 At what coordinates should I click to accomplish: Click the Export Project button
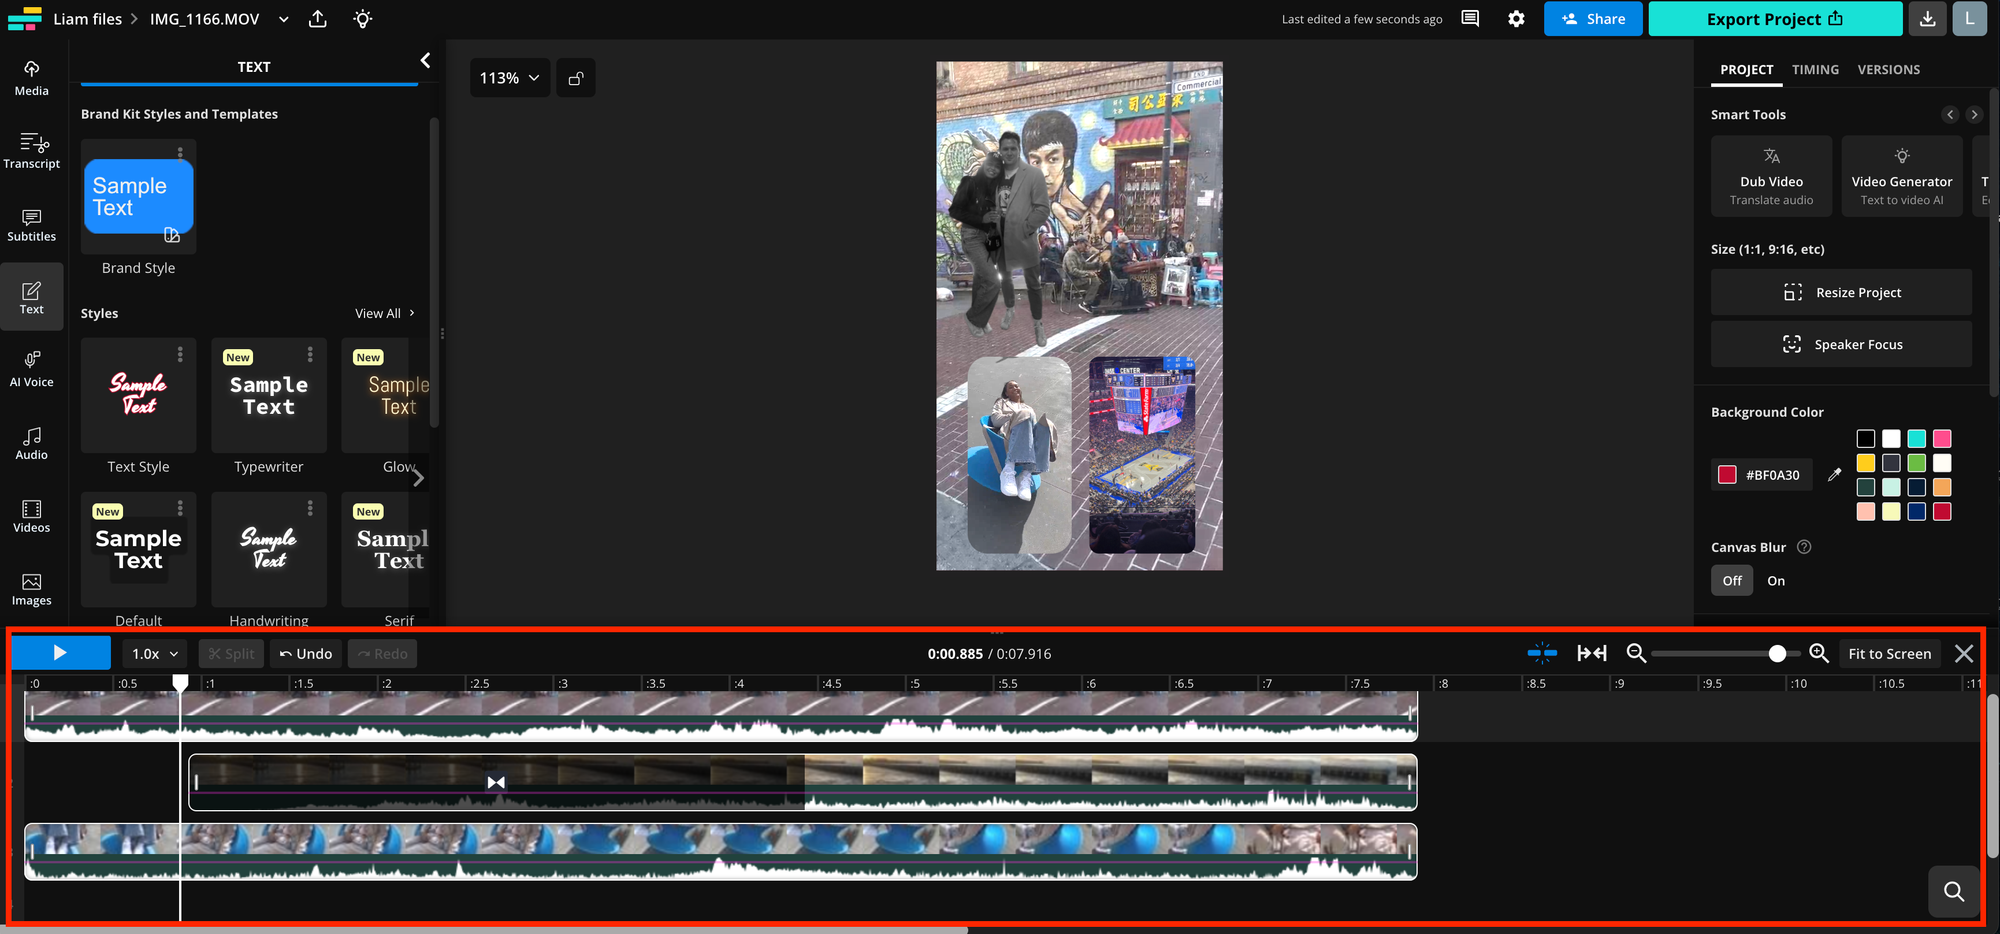pyautogui.click(x=1775, y=19)
